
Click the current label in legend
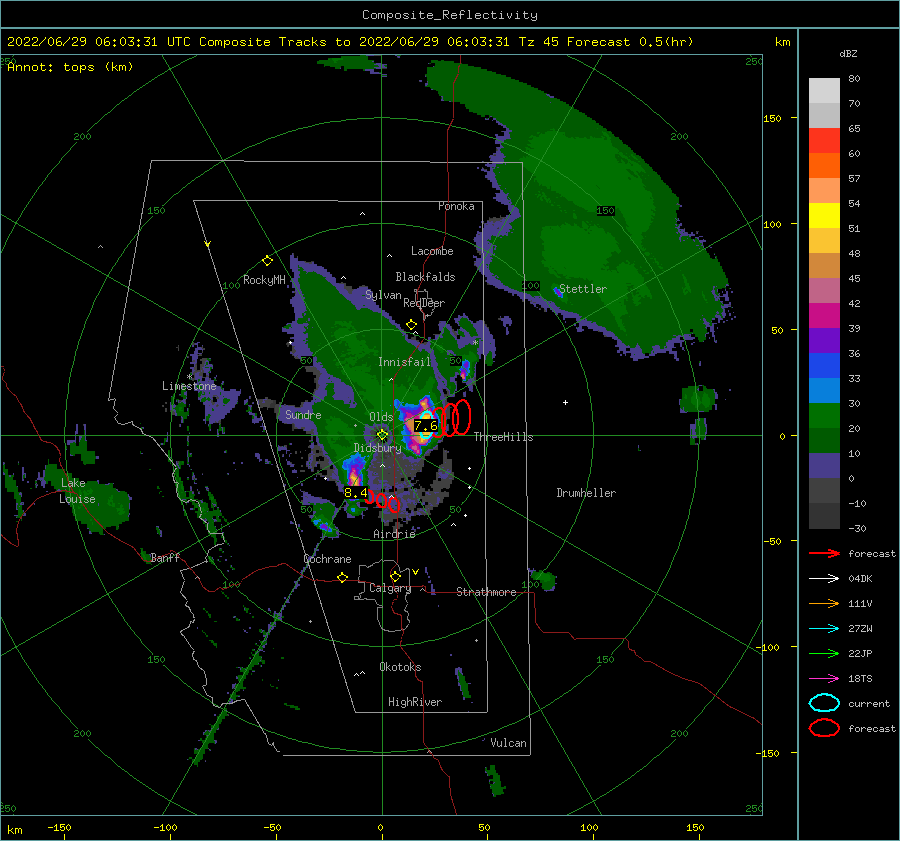[x=869, y=704]
